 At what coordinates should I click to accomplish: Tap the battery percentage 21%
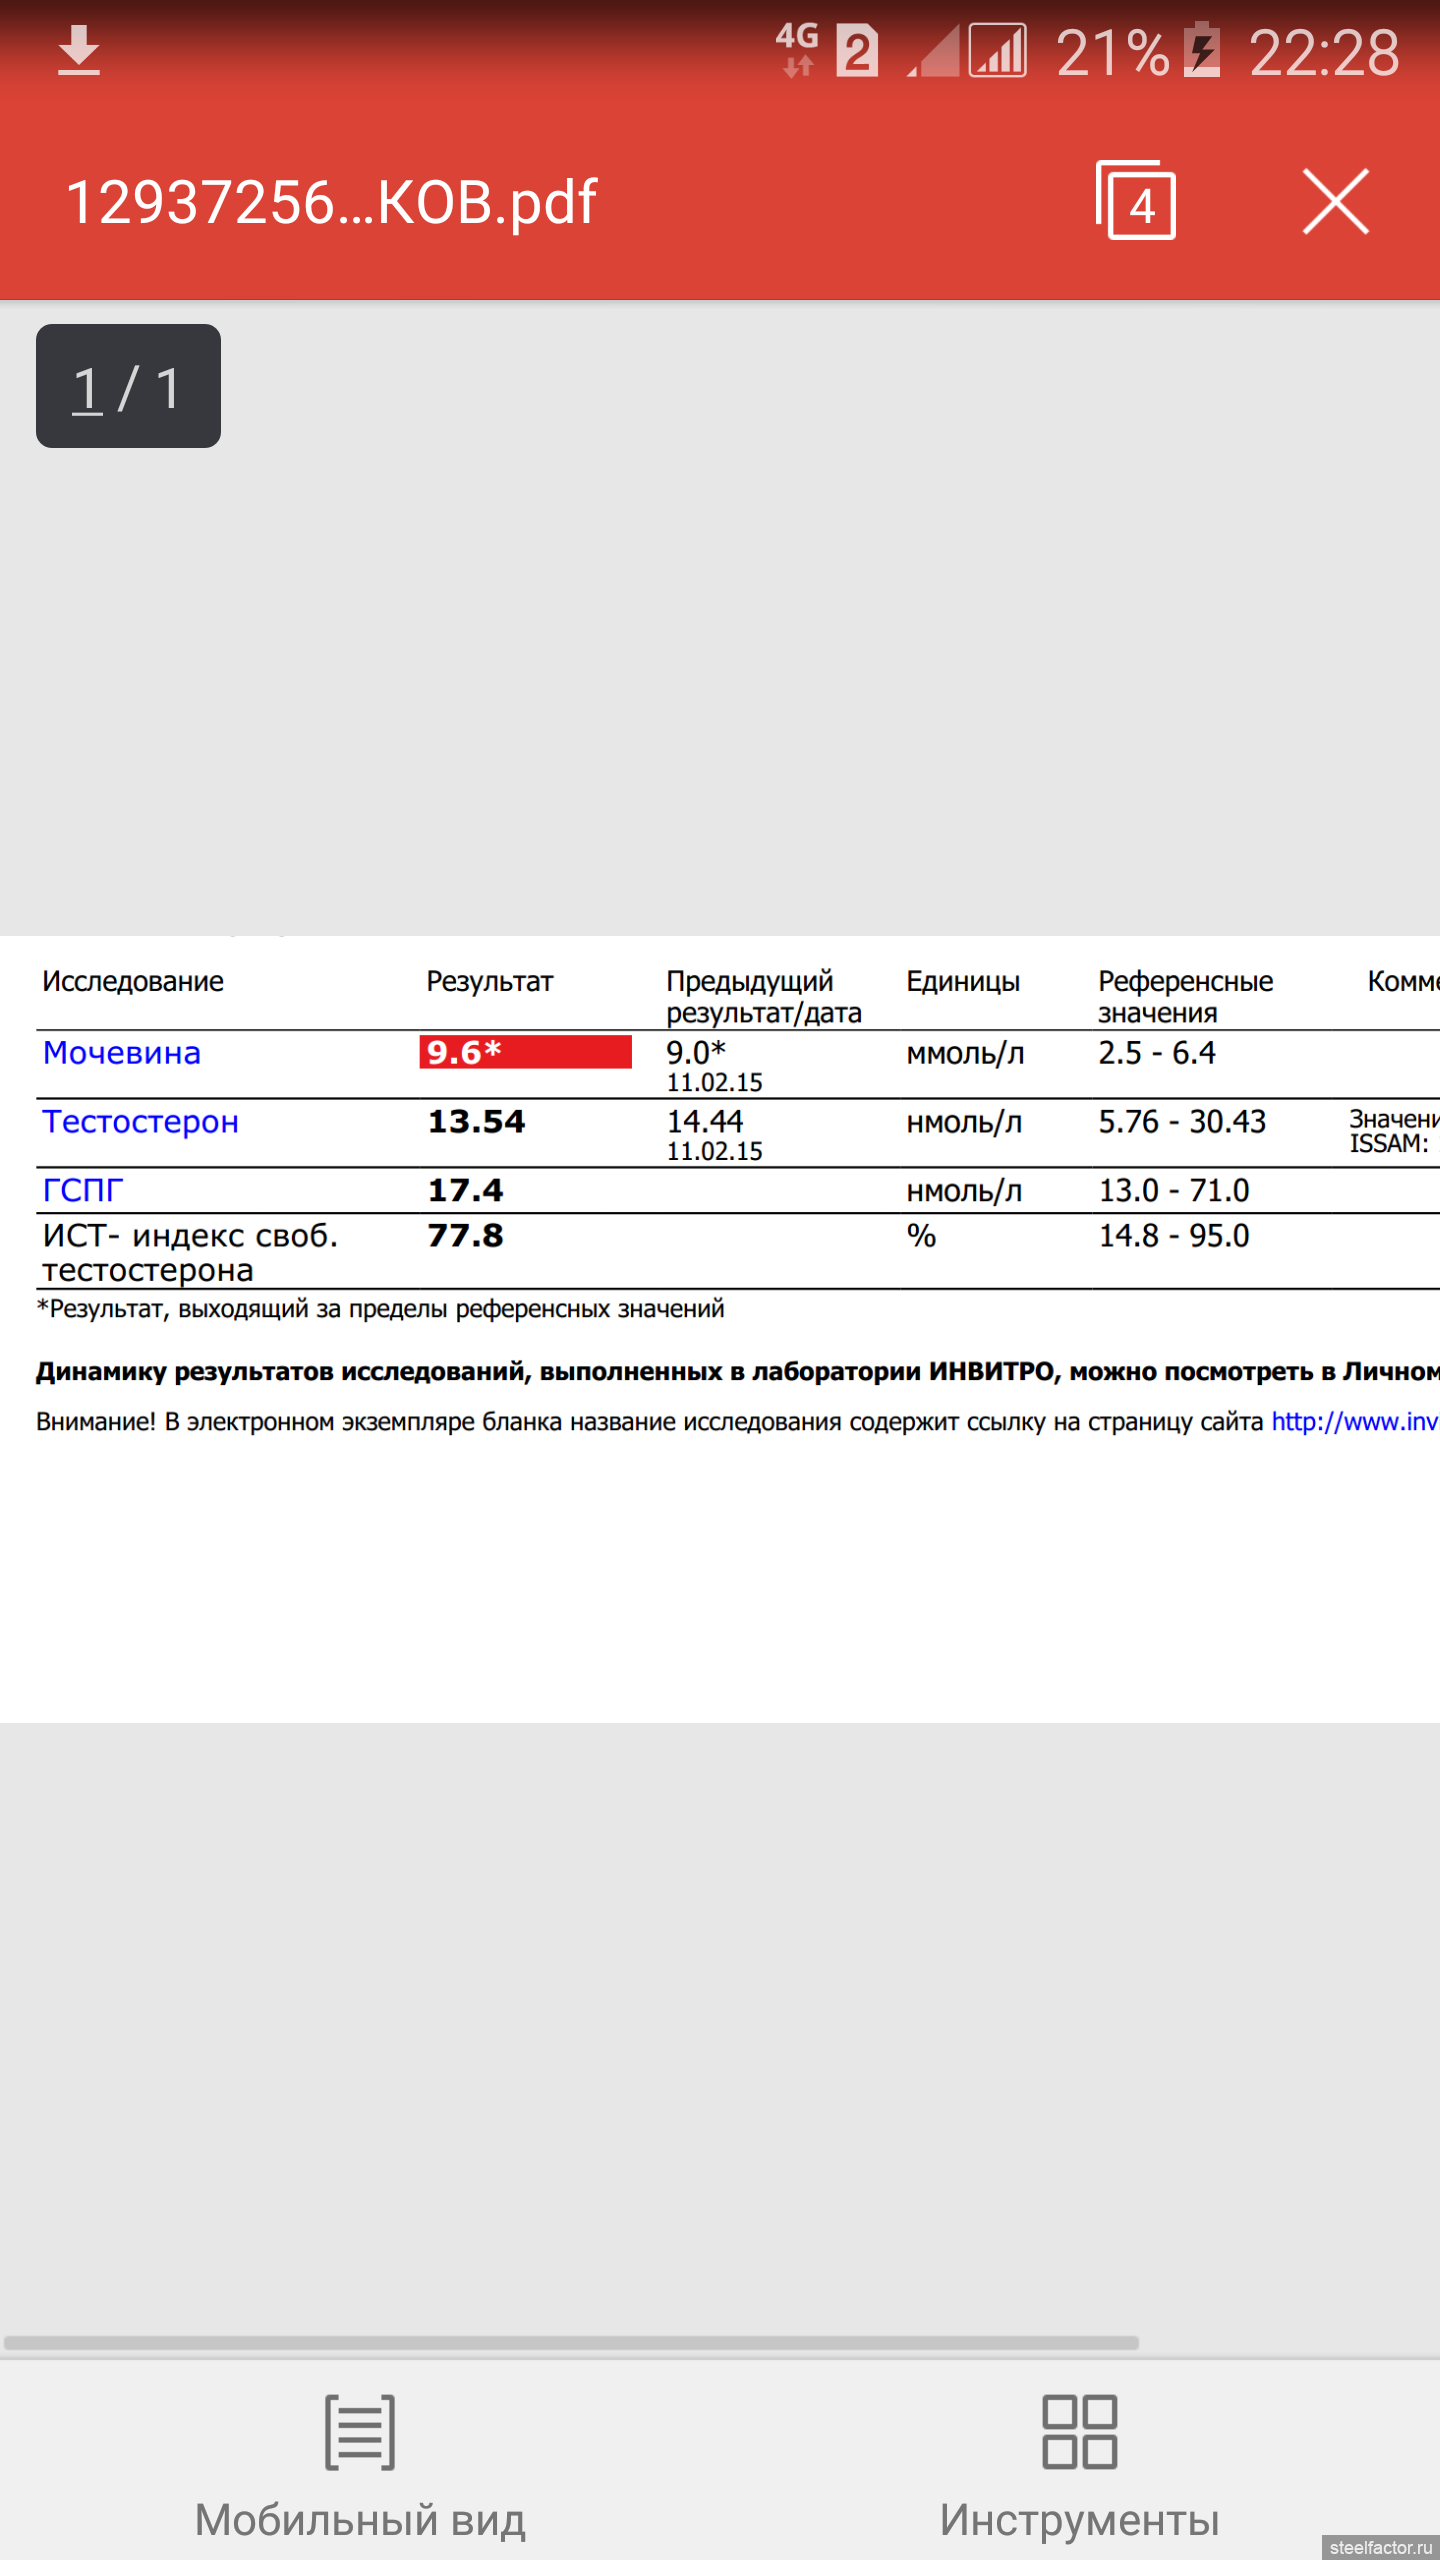1112,52
